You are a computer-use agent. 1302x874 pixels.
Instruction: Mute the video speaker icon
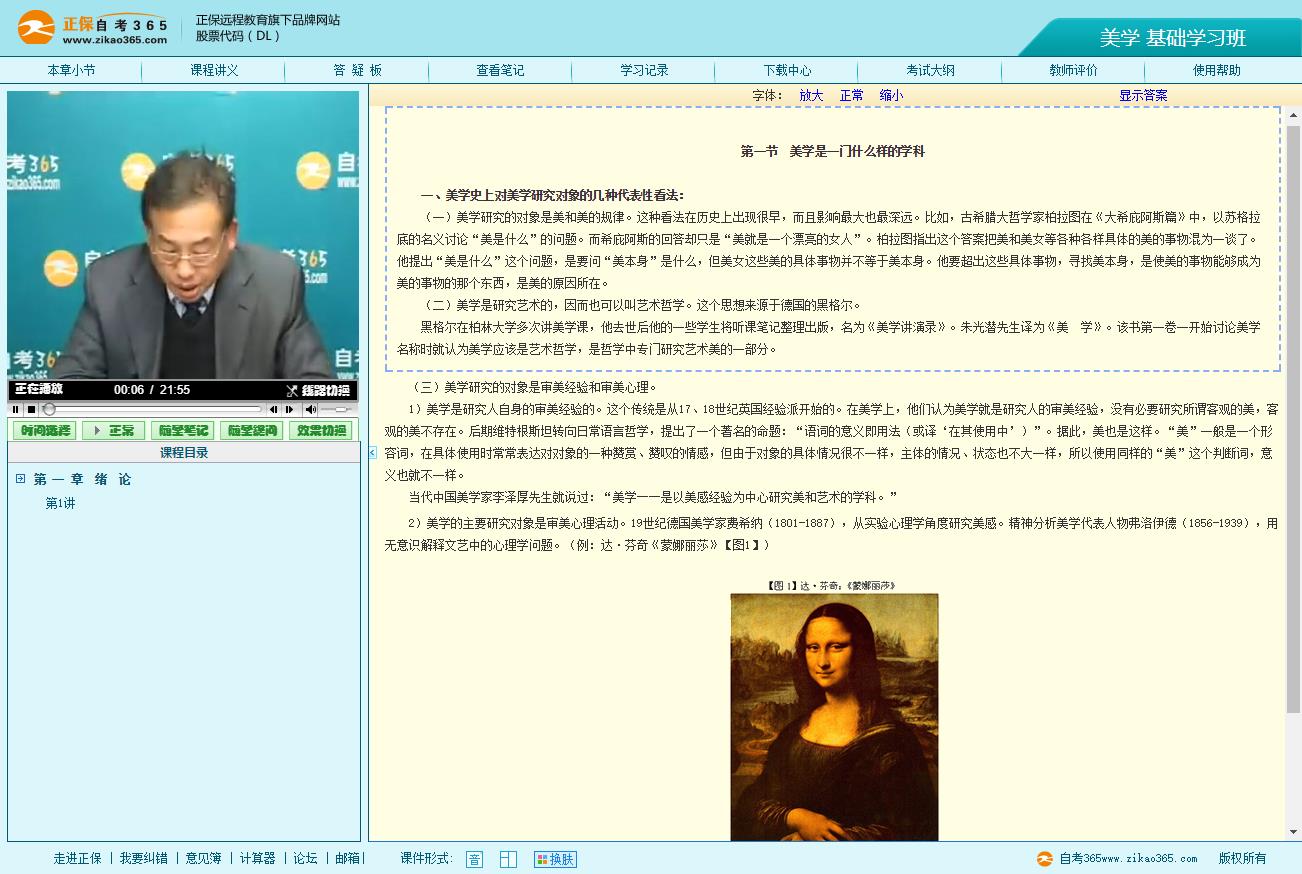point(311,409)
